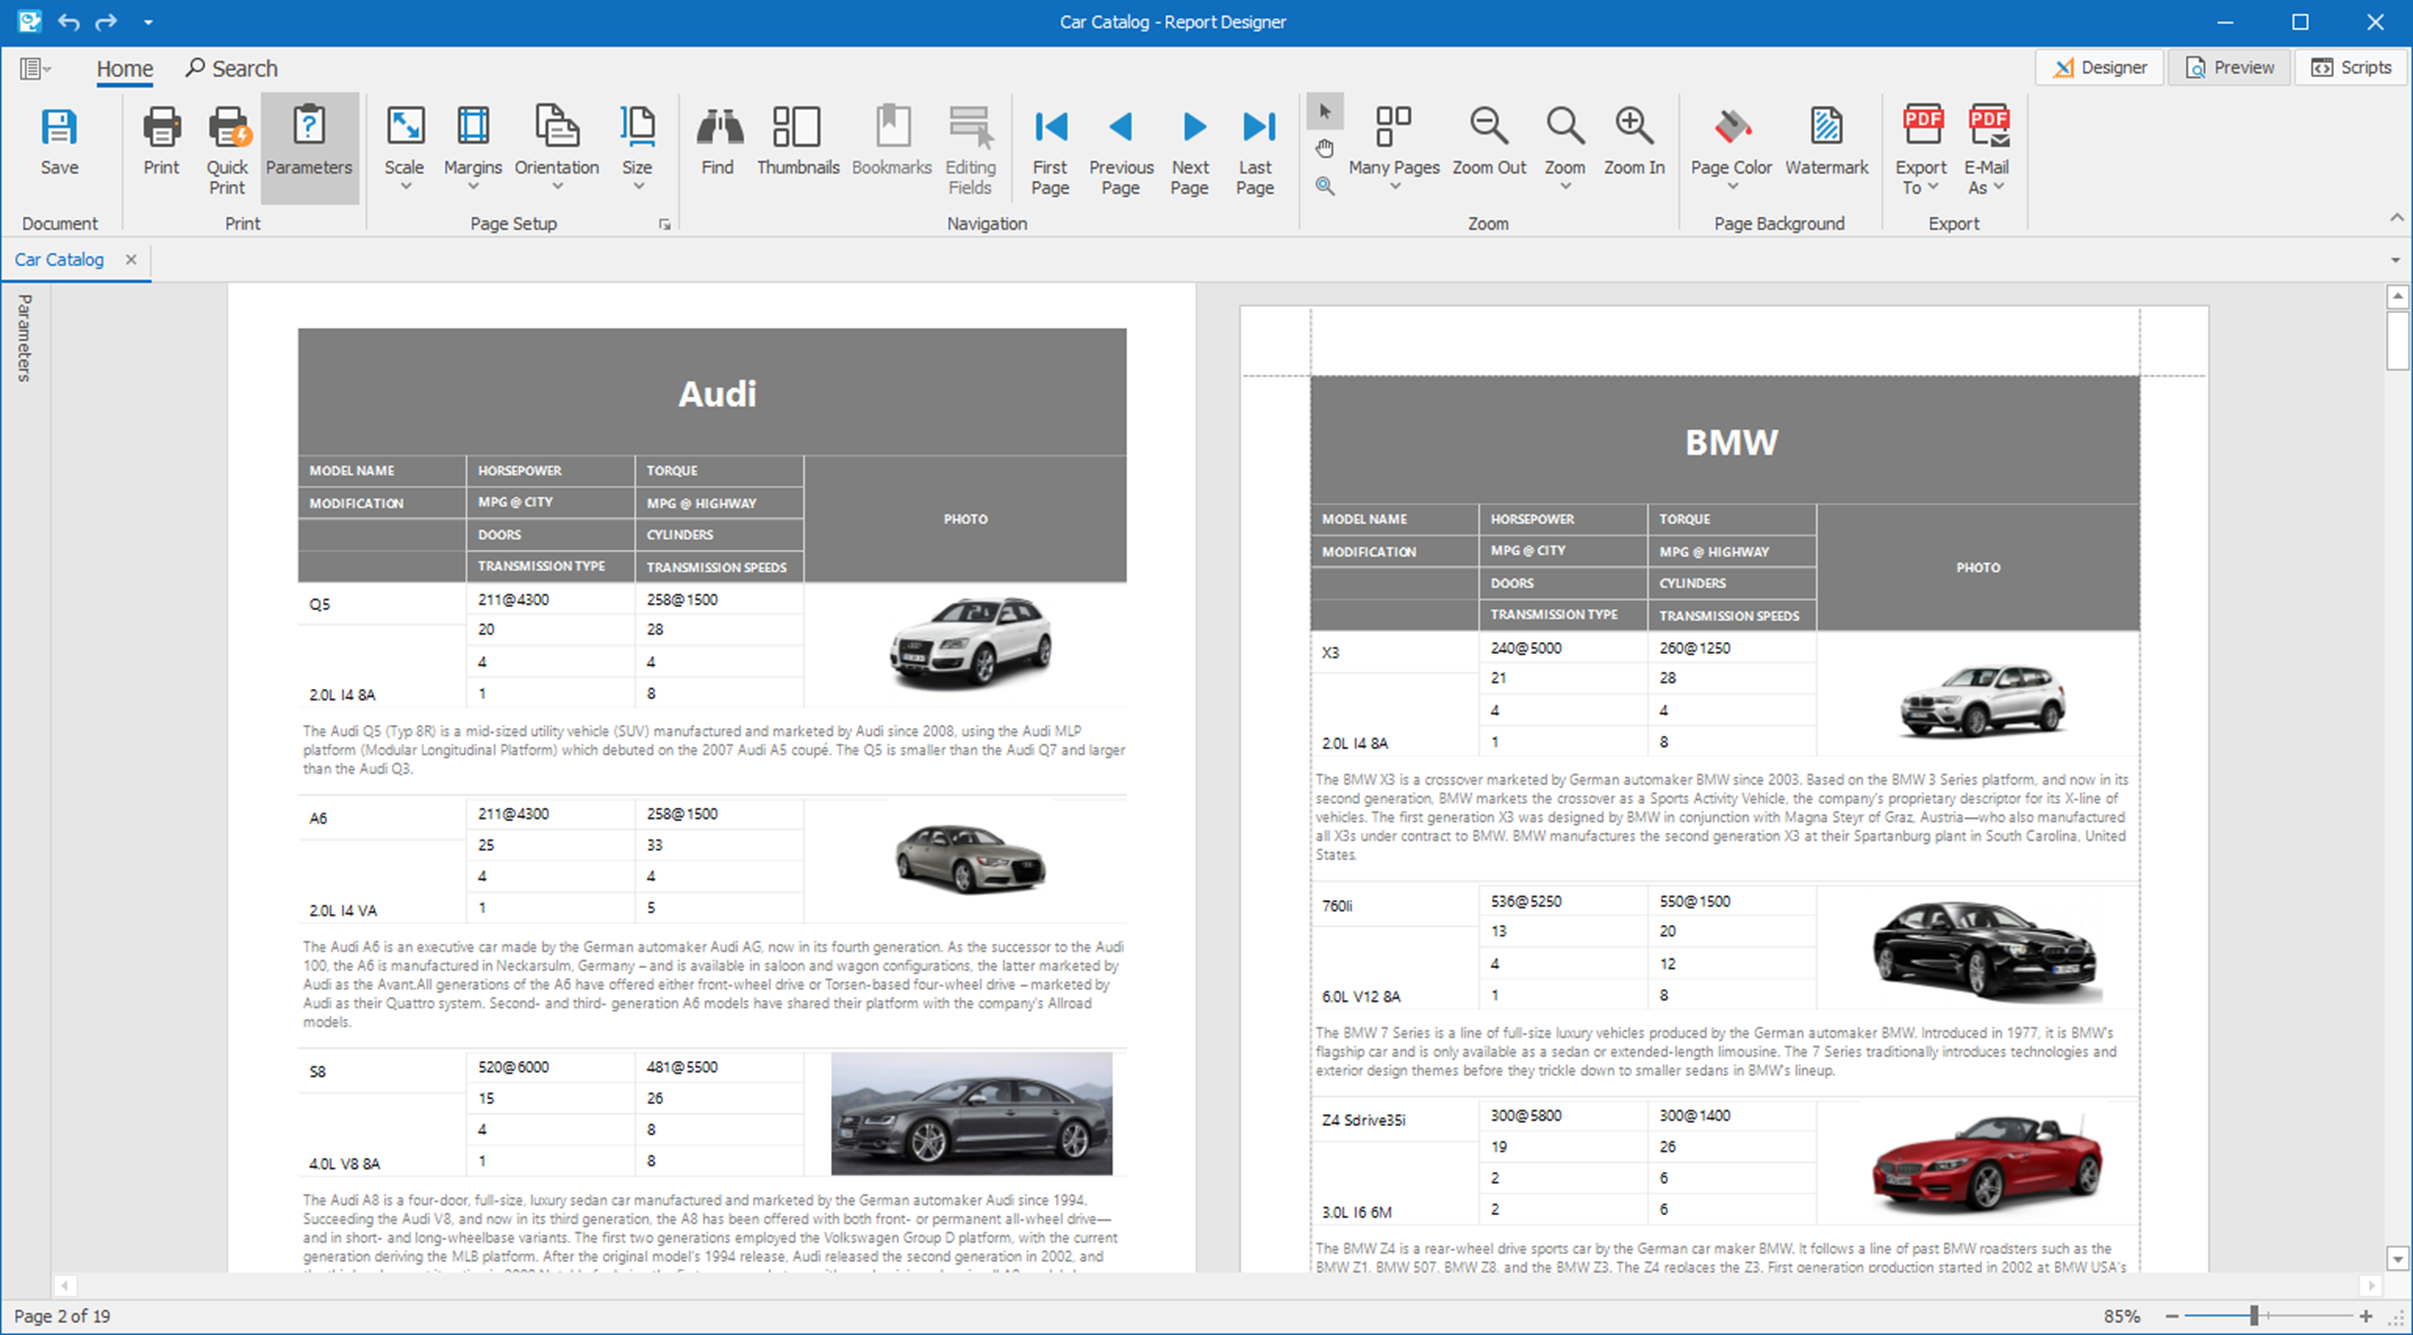Open the paper Size dropdown
This screenshot has width=2413, height=1335.
coord(636,148)
